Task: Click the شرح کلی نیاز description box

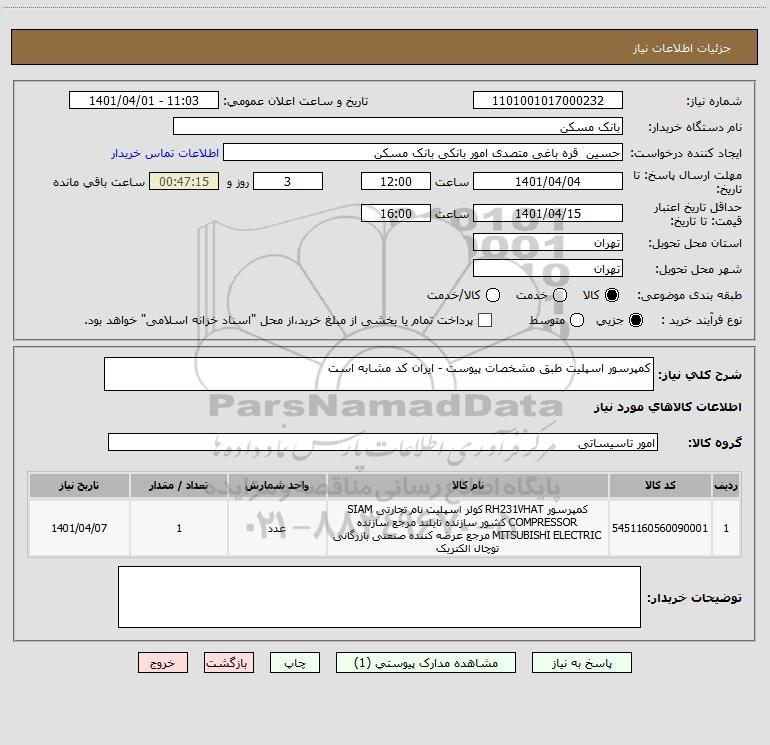Action: tap(379, 374)
